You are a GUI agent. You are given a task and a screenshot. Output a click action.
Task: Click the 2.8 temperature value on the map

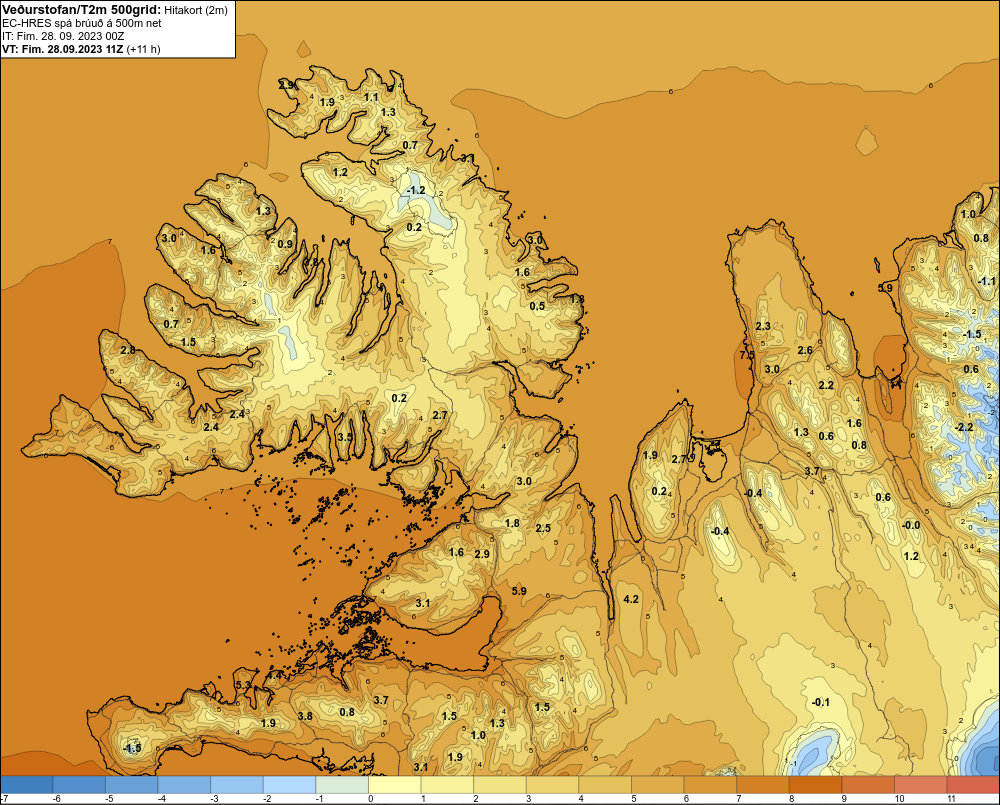click(128, 350)
